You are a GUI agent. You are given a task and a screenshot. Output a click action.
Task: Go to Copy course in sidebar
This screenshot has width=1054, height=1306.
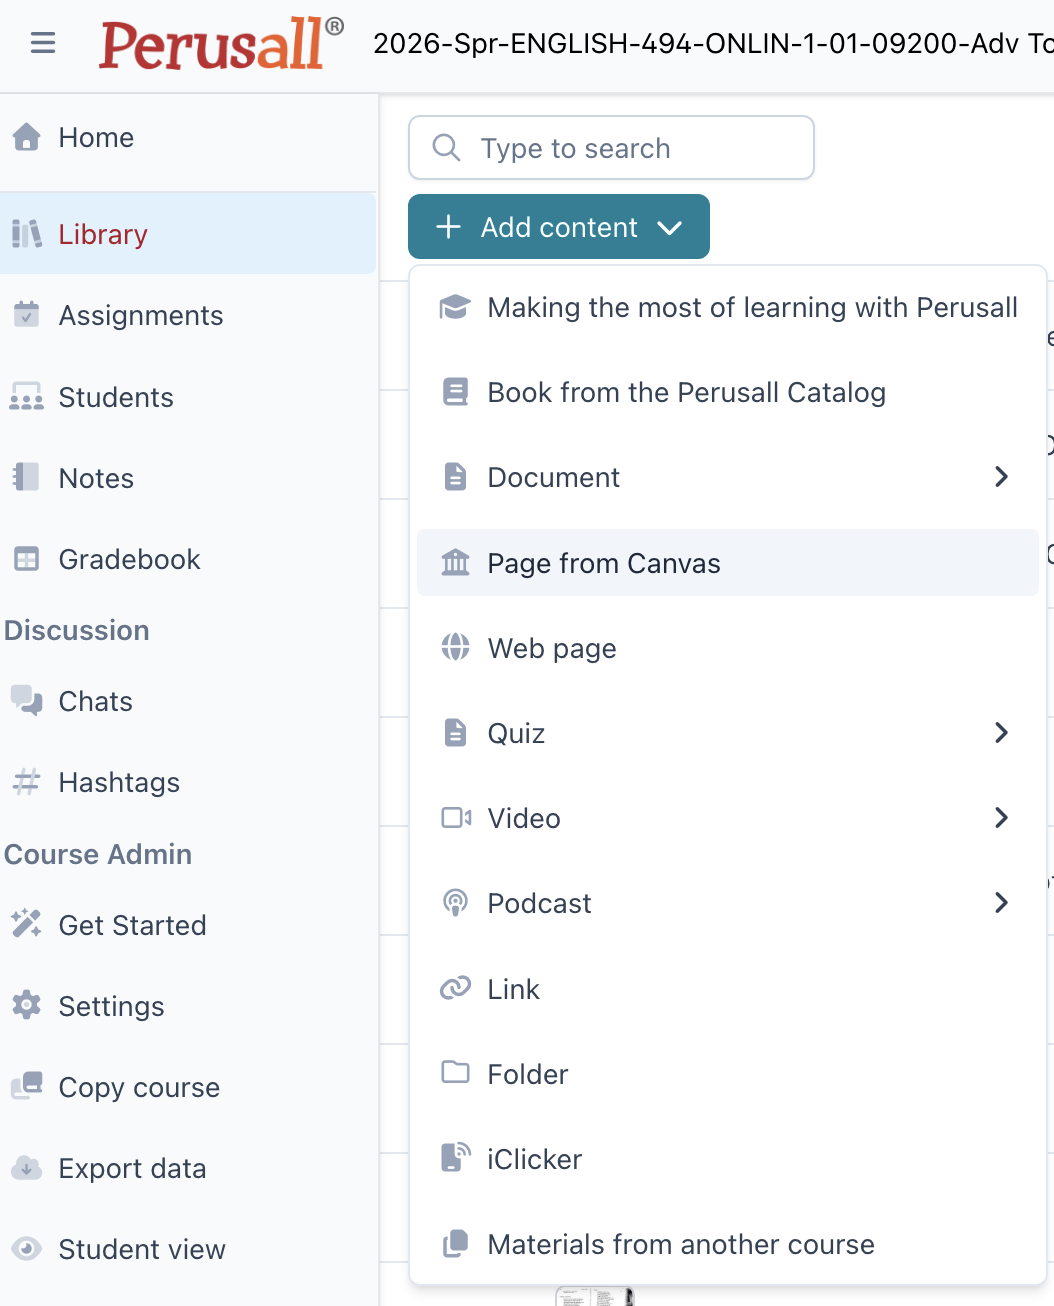[139, 1087]
